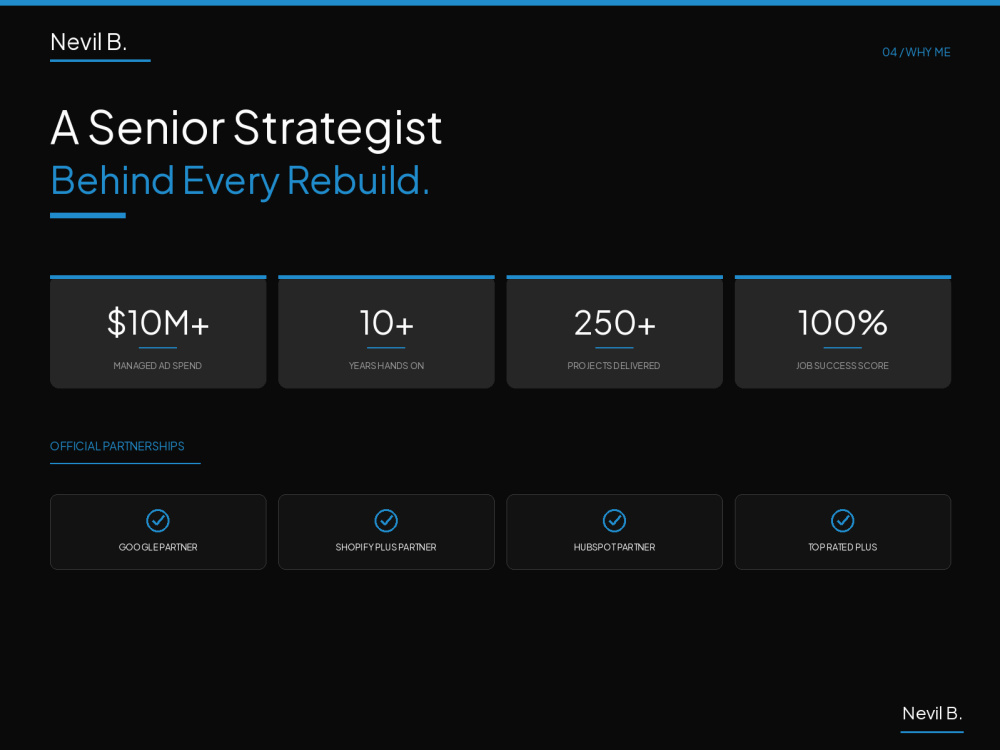Click the HUBSPOT PARTNER label

click(x=614, y=547)
